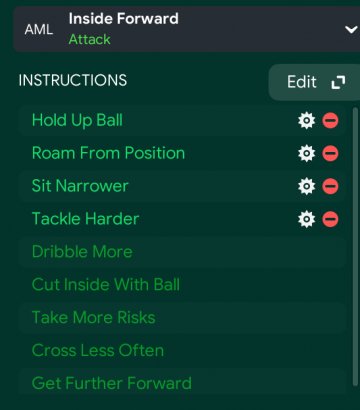Remove the Sit Narrower instruction
Image resolution: width=360 pixels, height=410 pixels.
coord(330,186)
